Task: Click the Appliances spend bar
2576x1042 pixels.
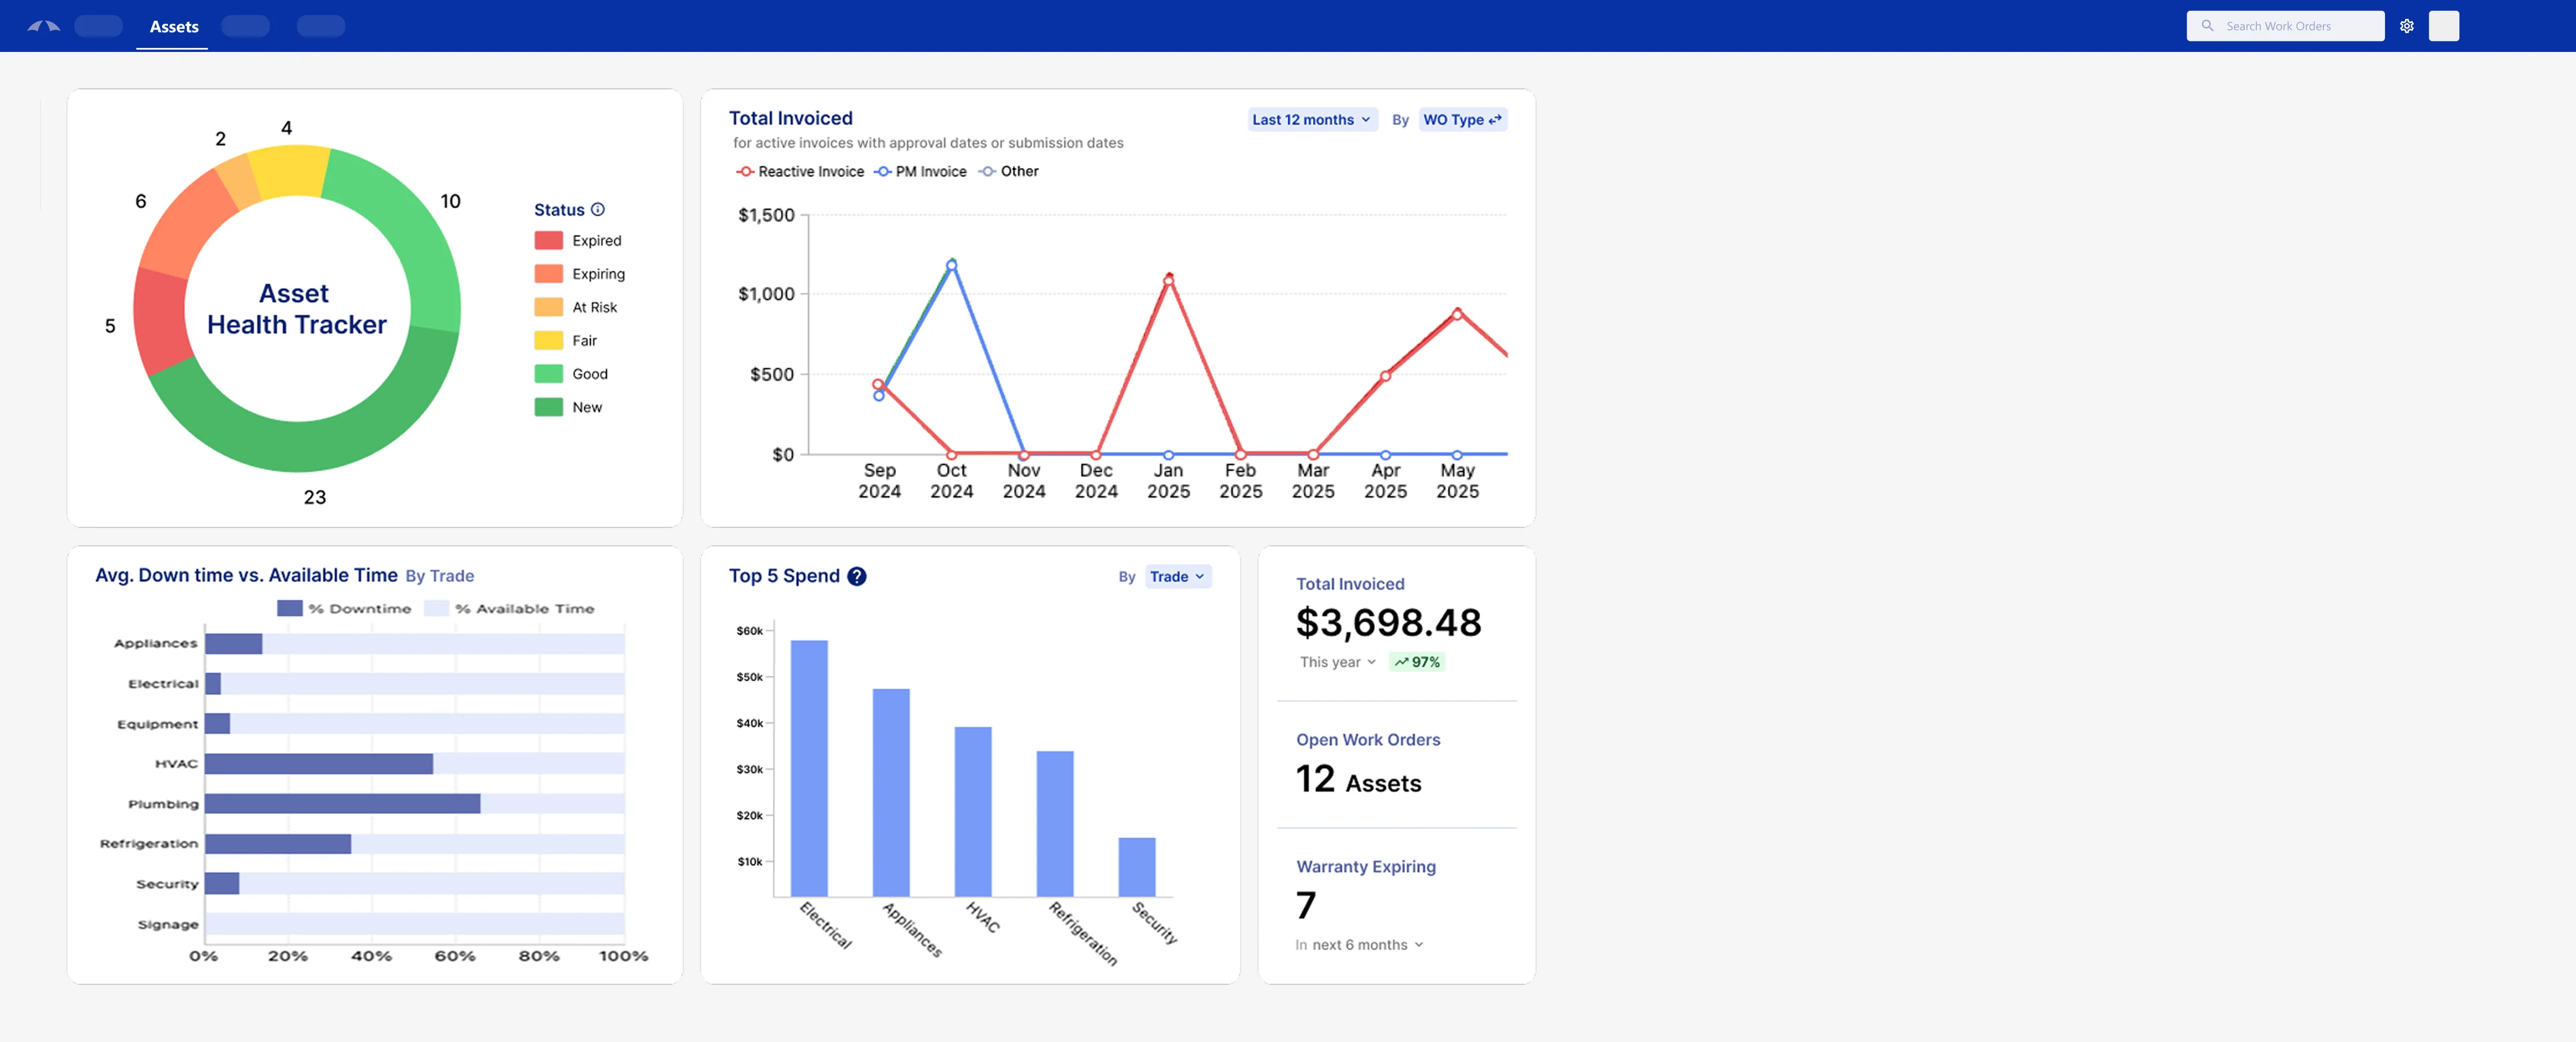Action: [891, 793]
